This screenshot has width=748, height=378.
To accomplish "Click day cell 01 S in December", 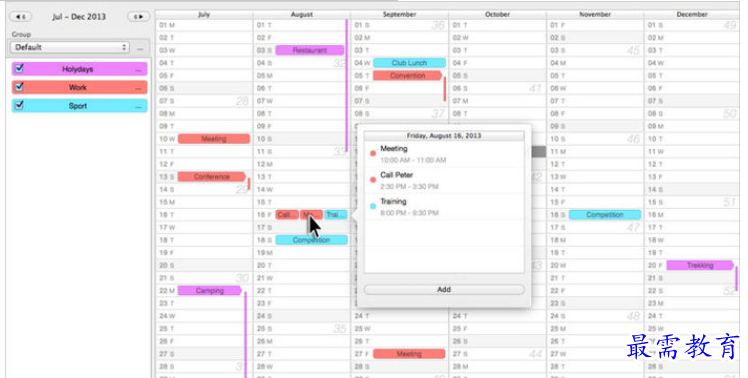I will (692, 25).
